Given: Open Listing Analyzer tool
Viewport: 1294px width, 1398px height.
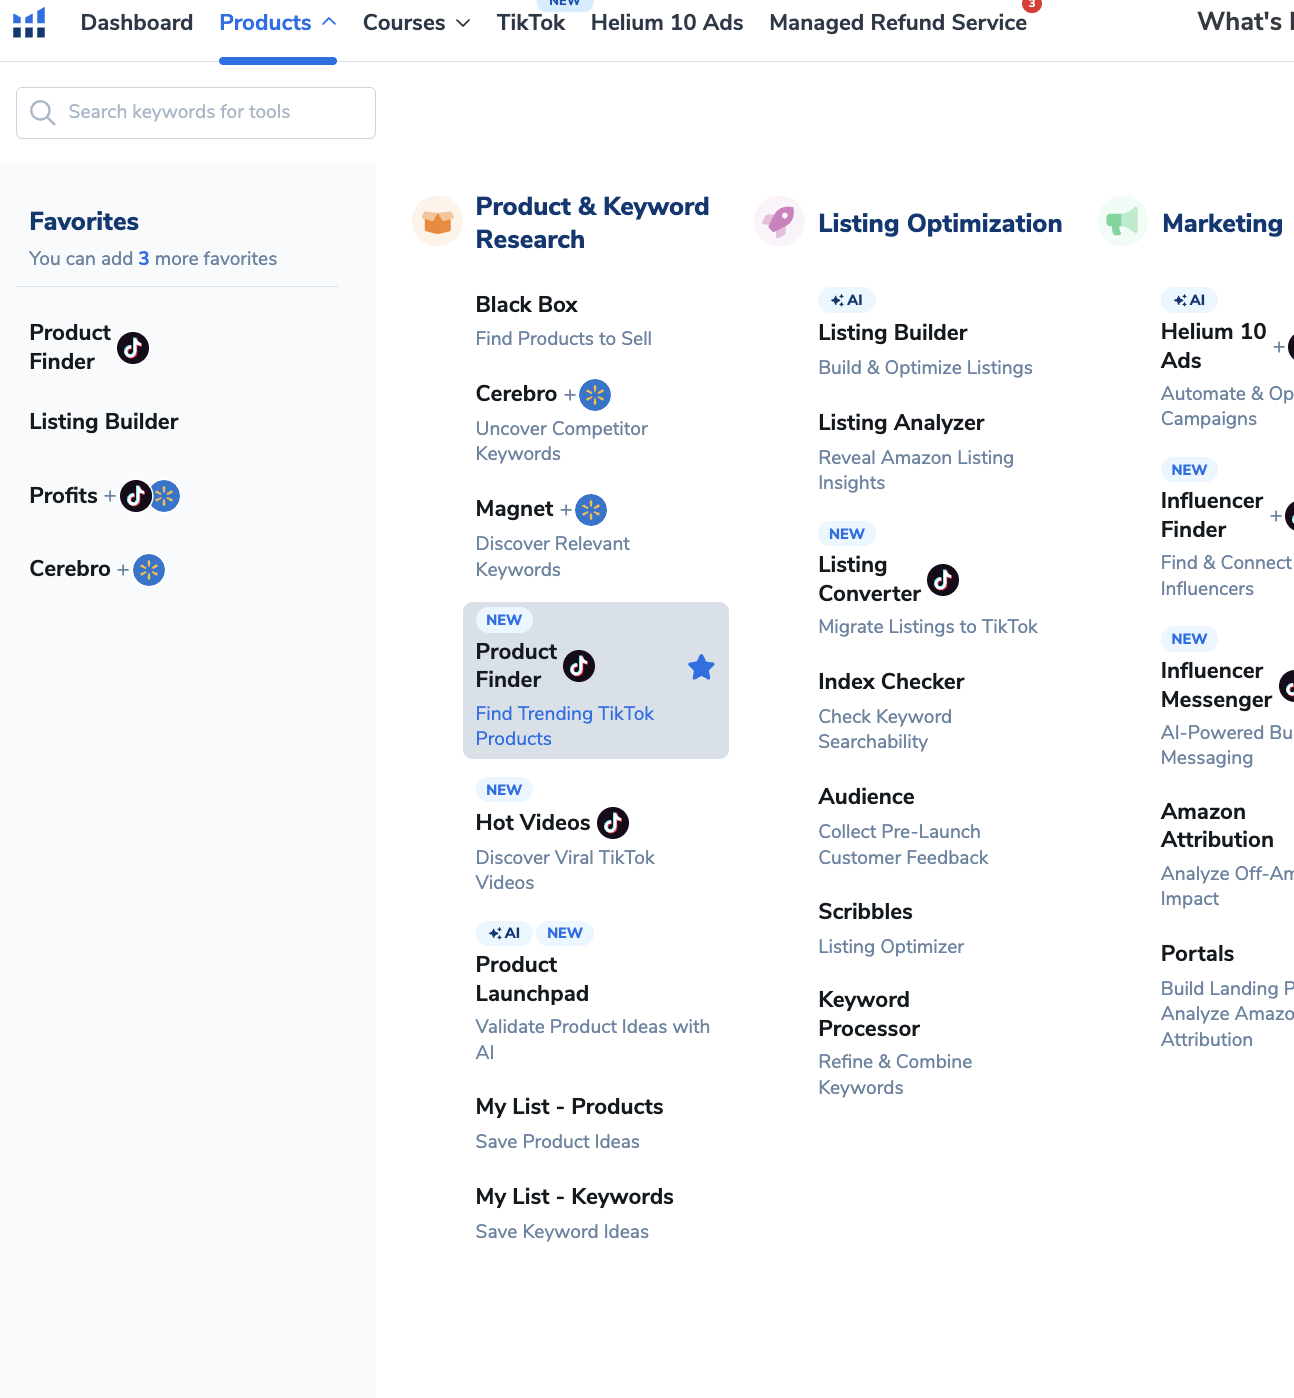Looking at the screenshot, I should coord(901,423).
